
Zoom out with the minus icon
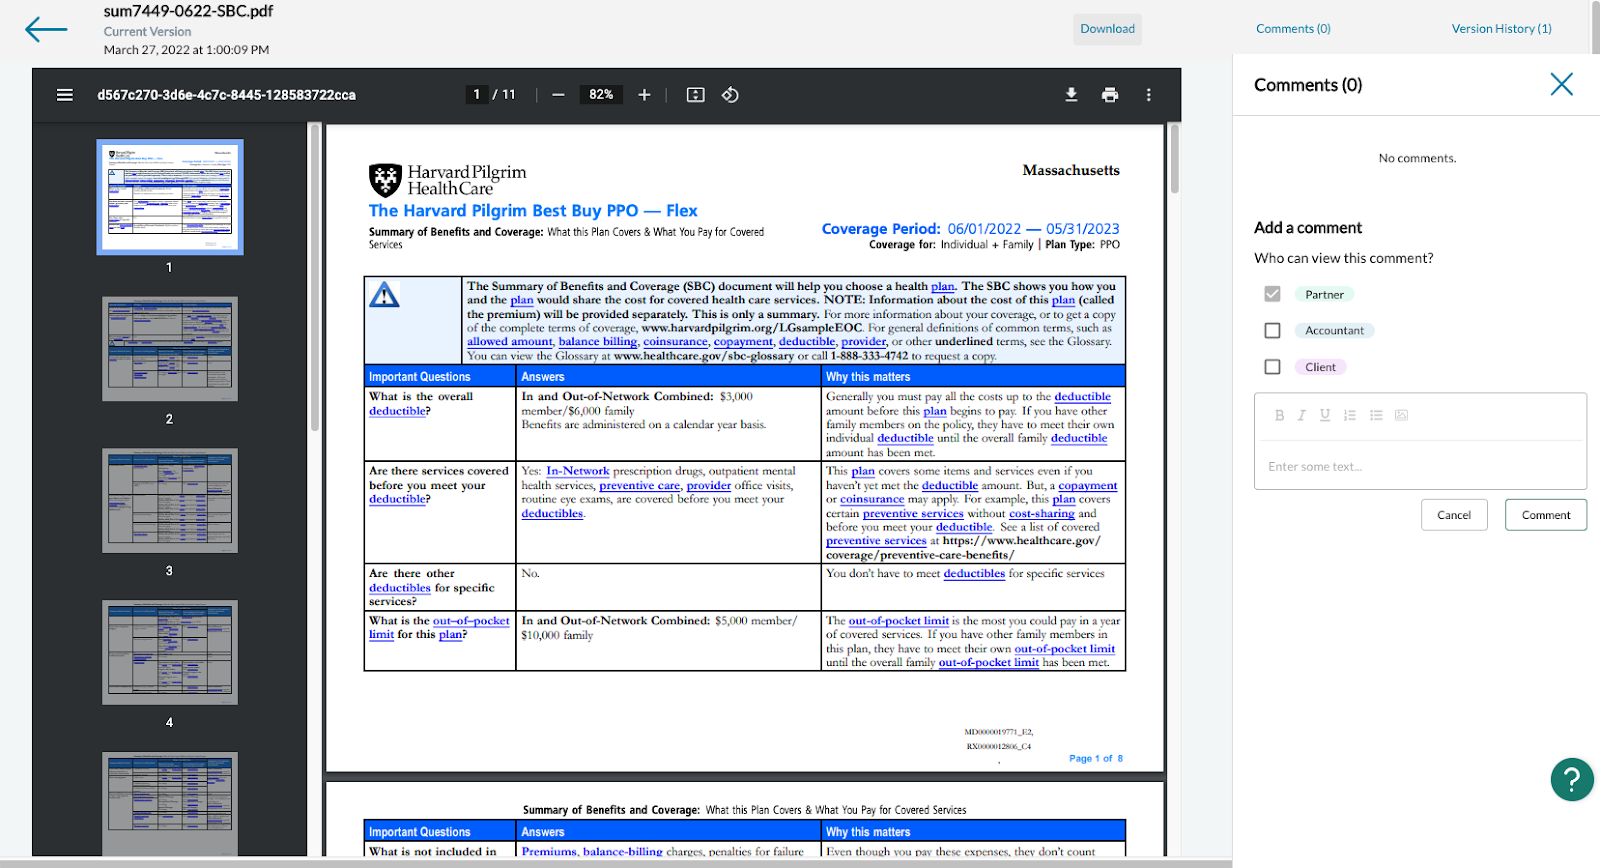coord(558,95)
